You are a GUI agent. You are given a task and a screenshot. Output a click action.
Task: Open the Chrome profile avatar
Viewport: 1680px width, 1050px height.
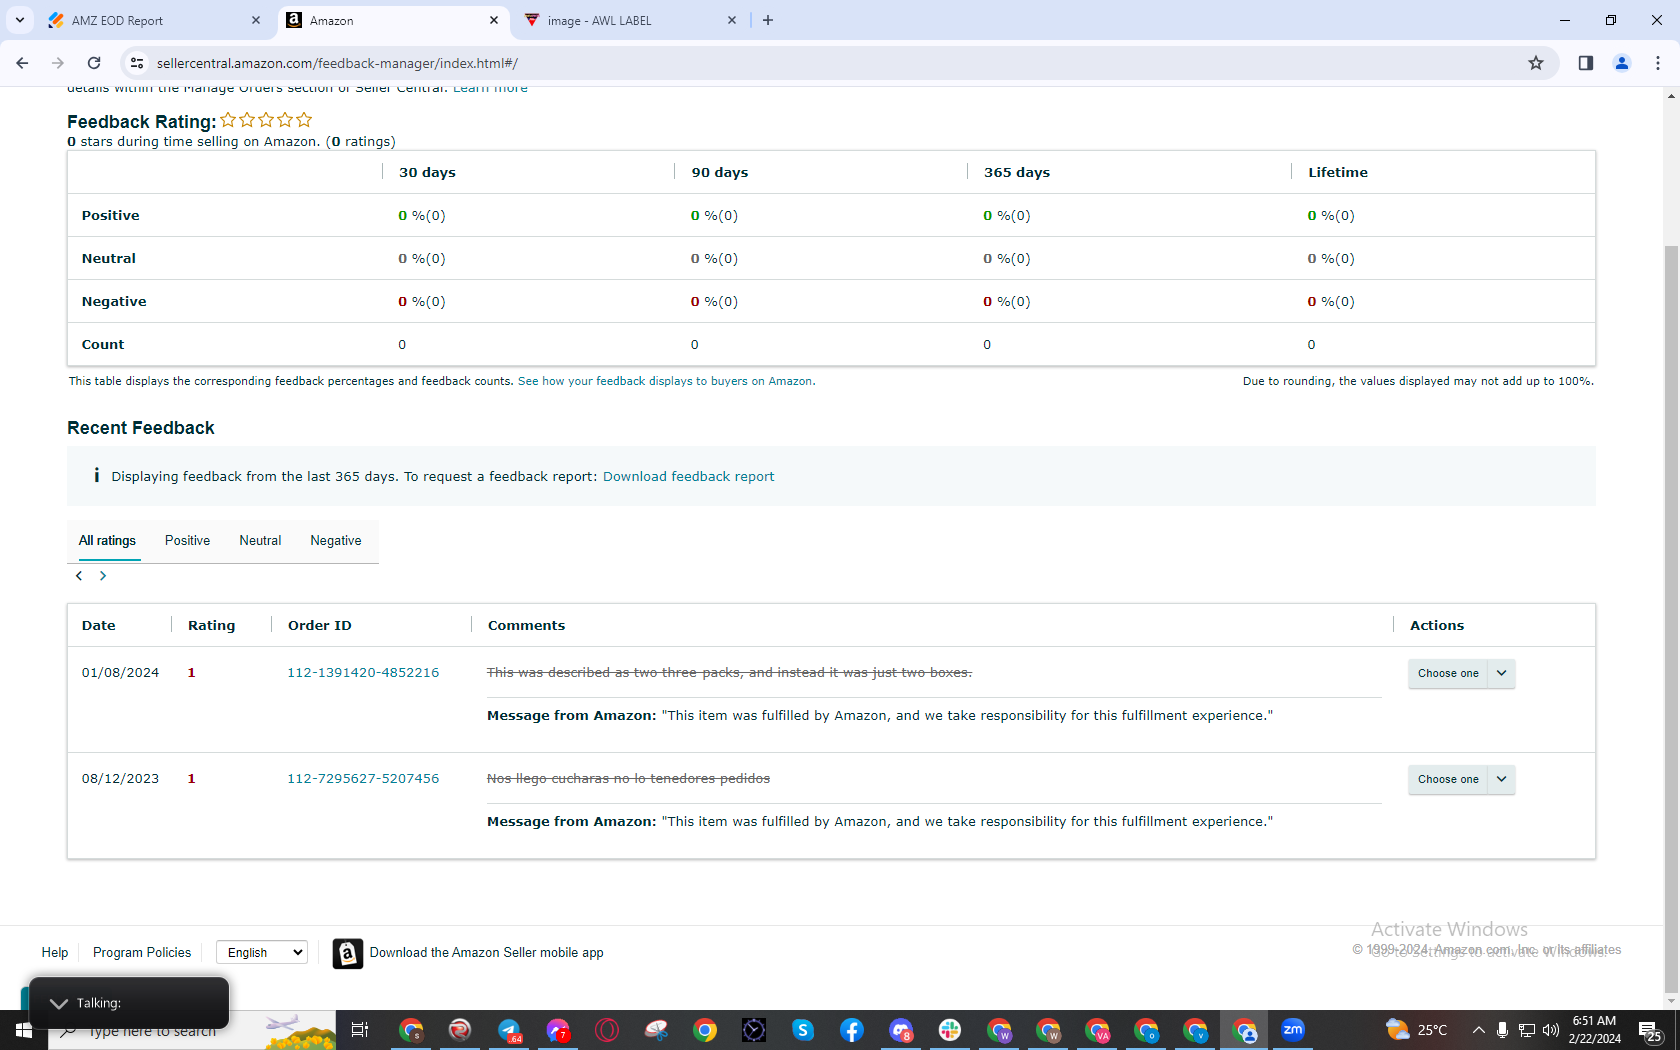coord(1622,63)
